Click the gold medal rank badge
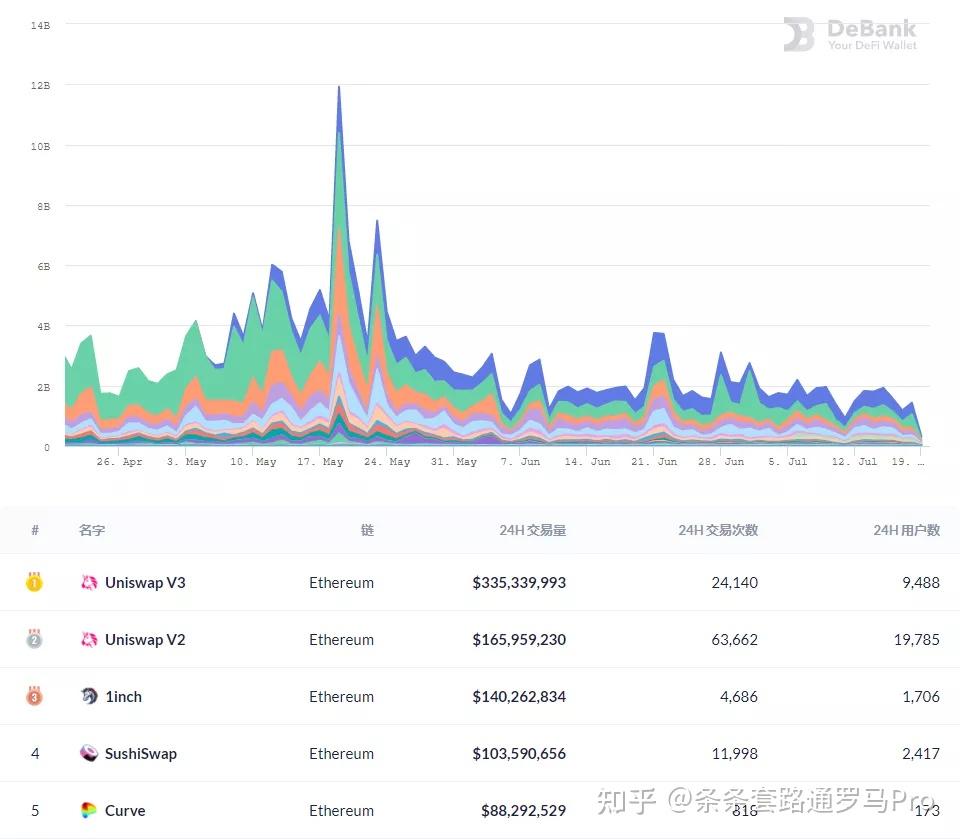The image size is (960, 839). pyautogui.click(x=34, y=582)
